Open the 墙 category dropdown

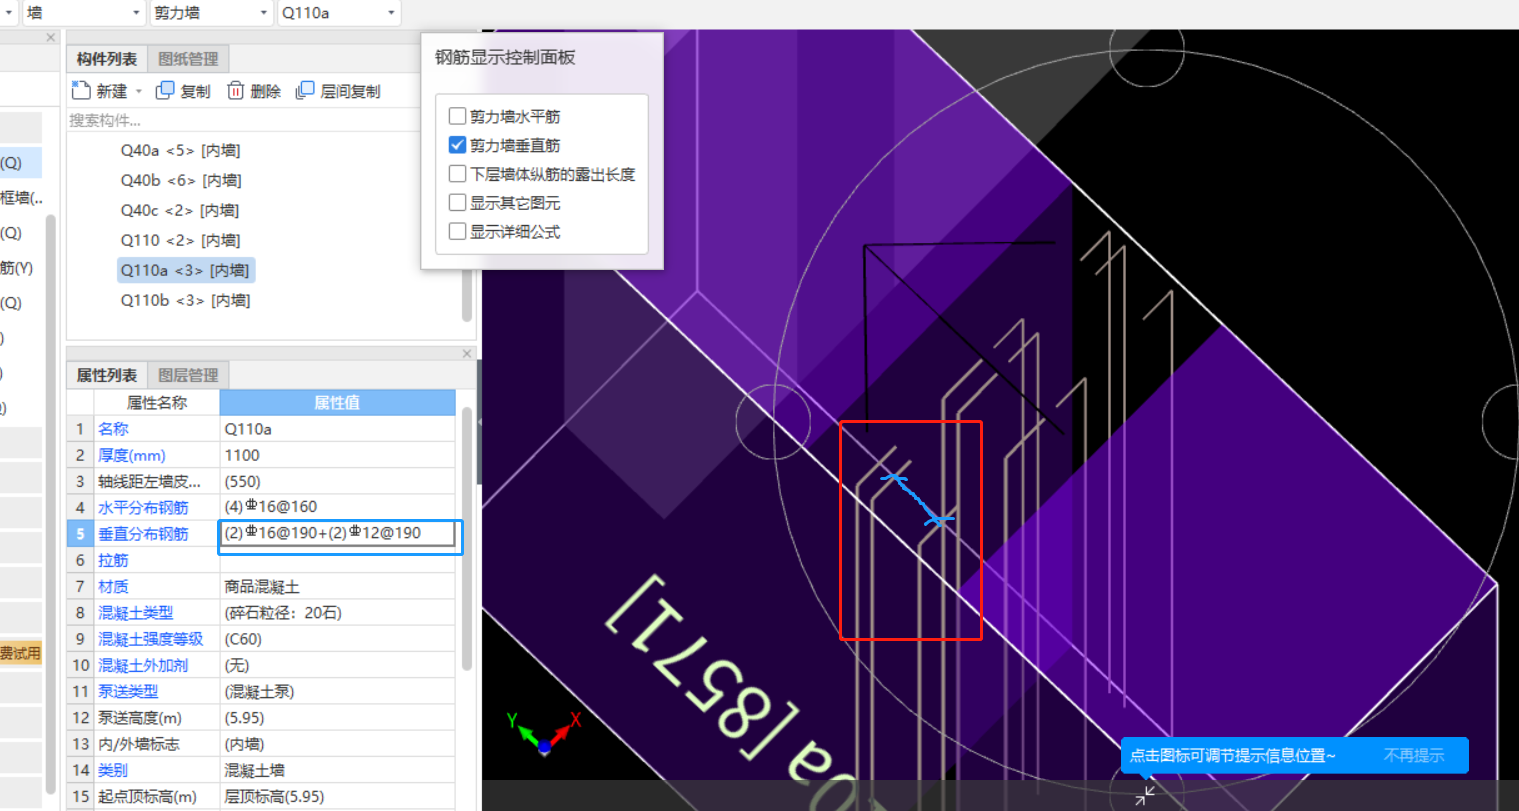point(83,13)
